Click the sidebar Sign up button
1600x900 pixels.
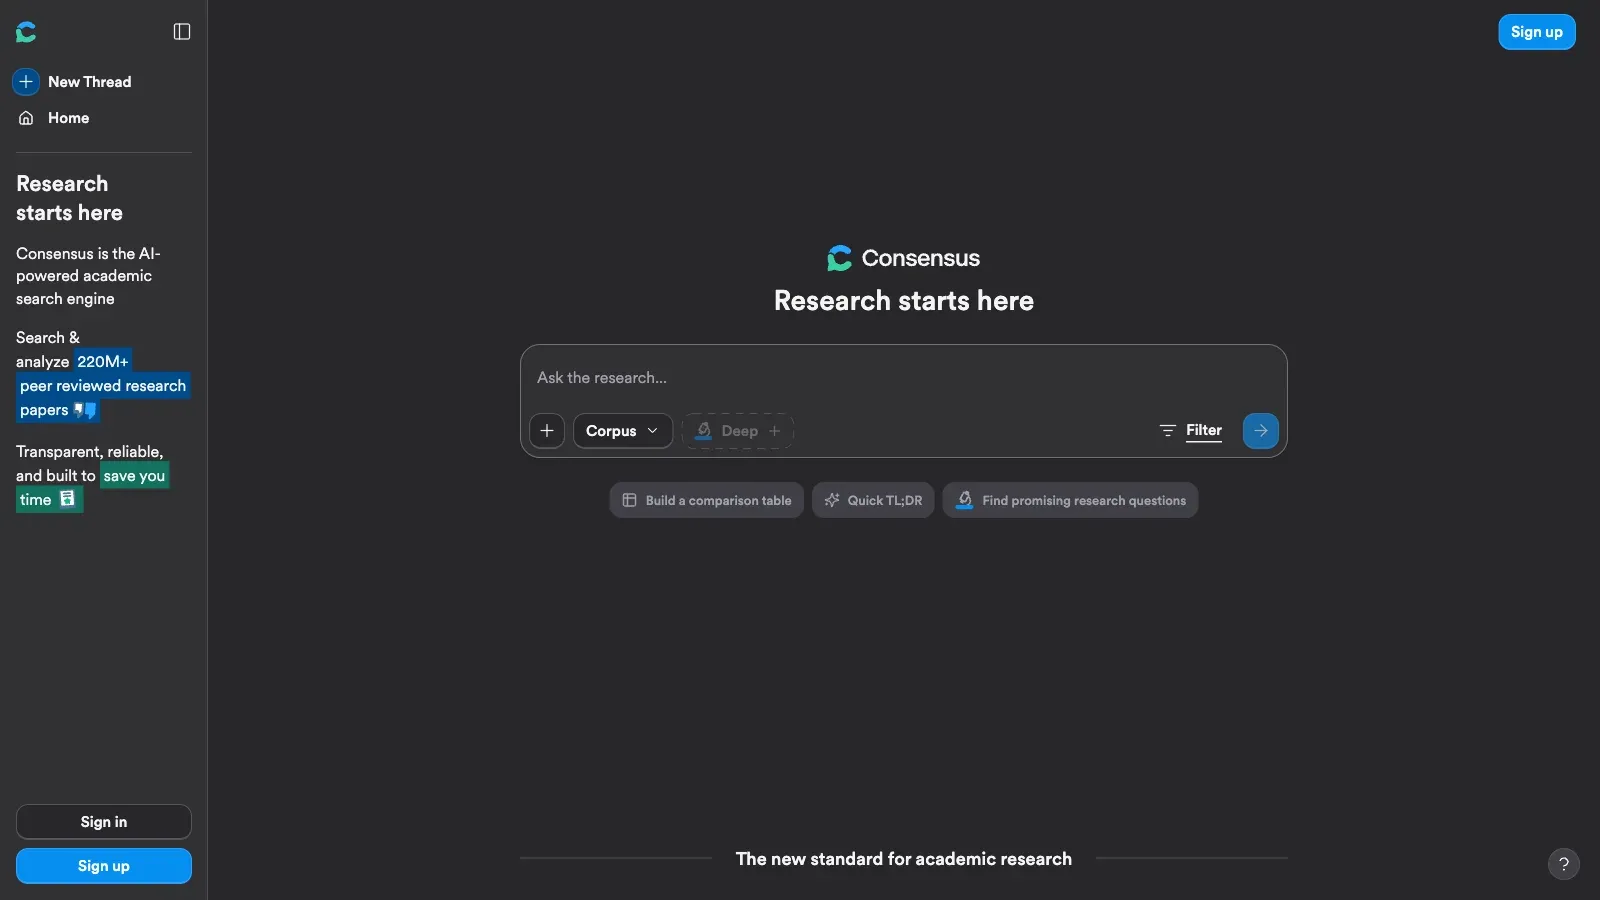[104, 866]
